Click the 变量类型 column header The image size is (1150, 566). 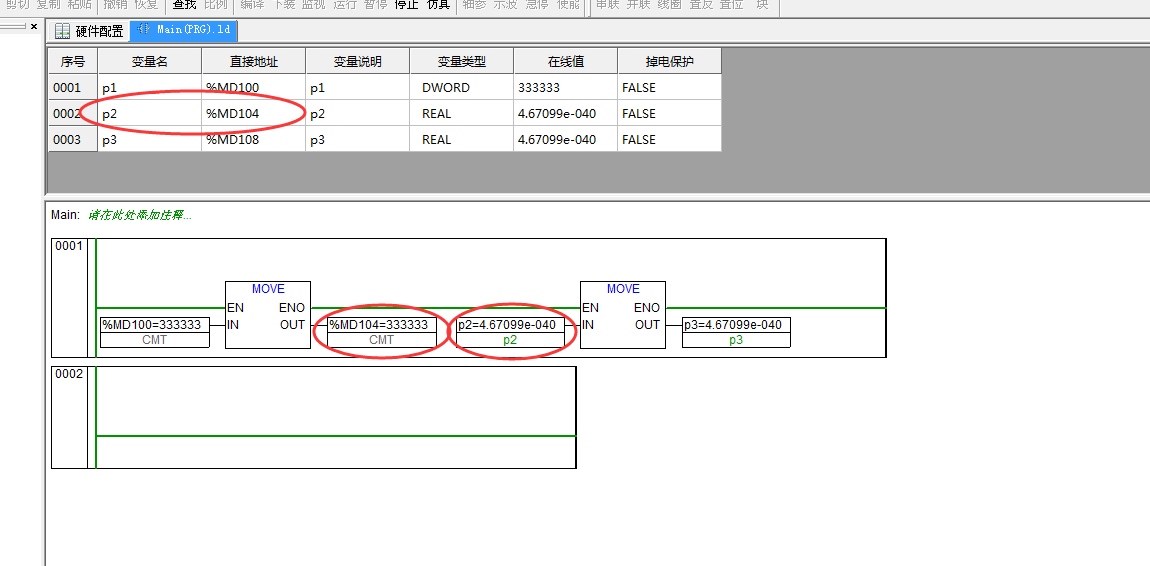point(461,61)
